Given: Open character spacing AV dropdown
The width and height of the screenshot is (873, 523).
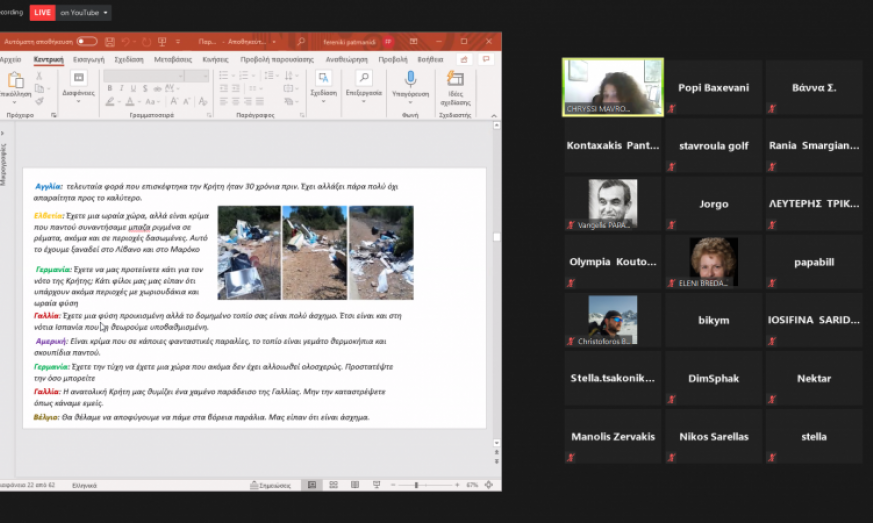Looking at the screenshot, I should tap(171, 89).
